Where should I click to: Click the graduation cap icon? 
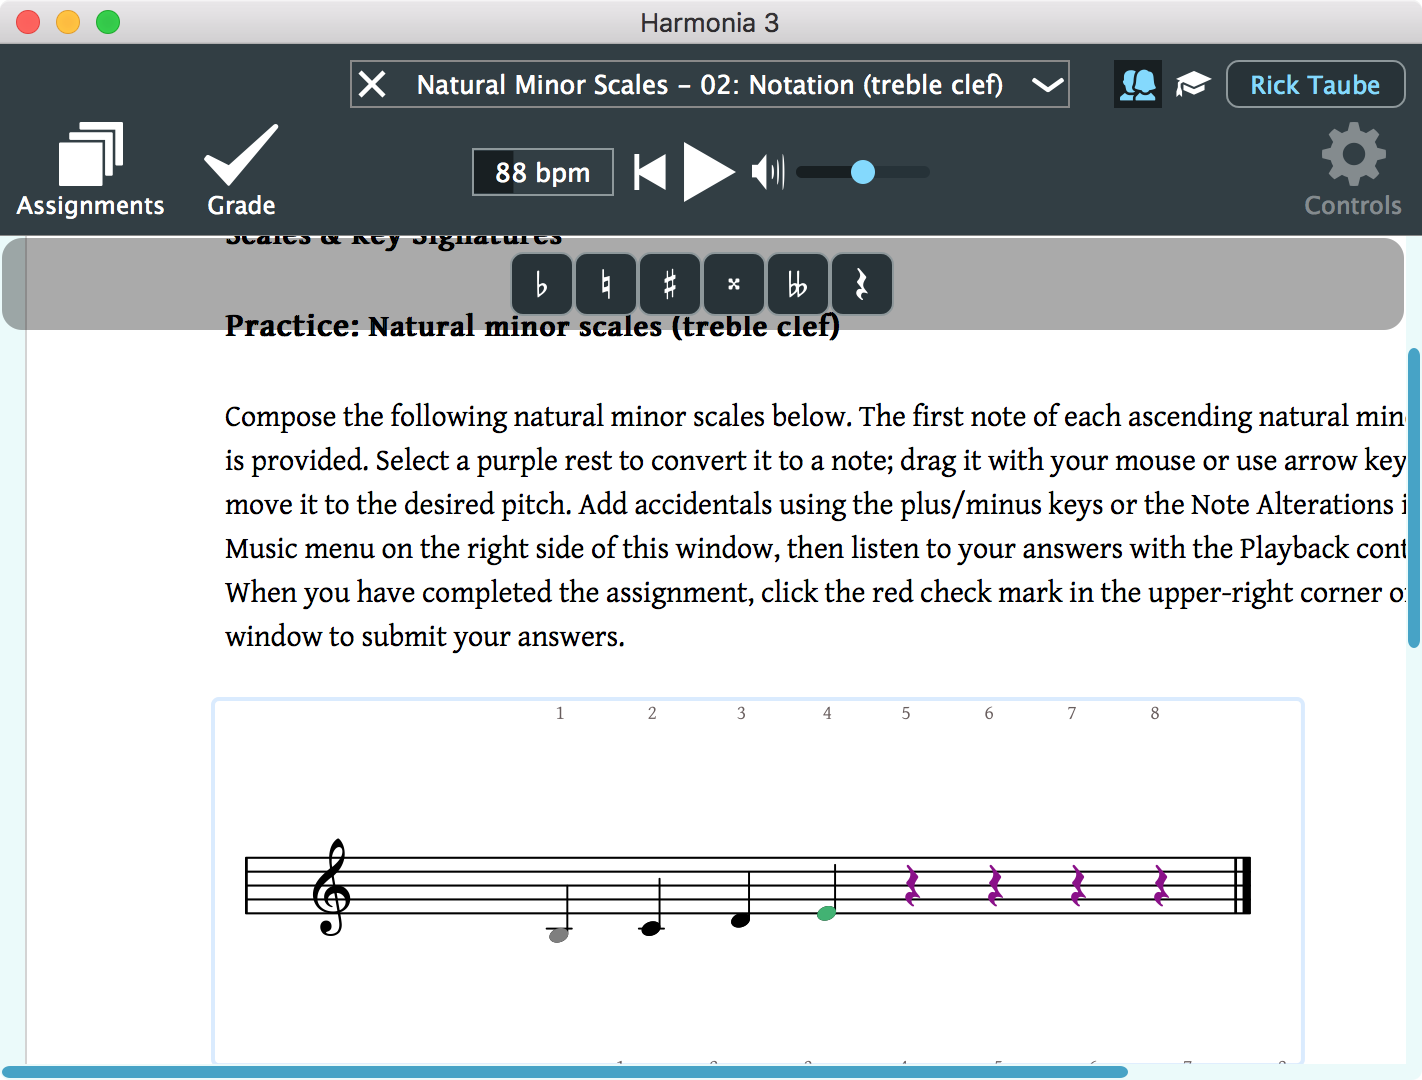click(1193, 84)
